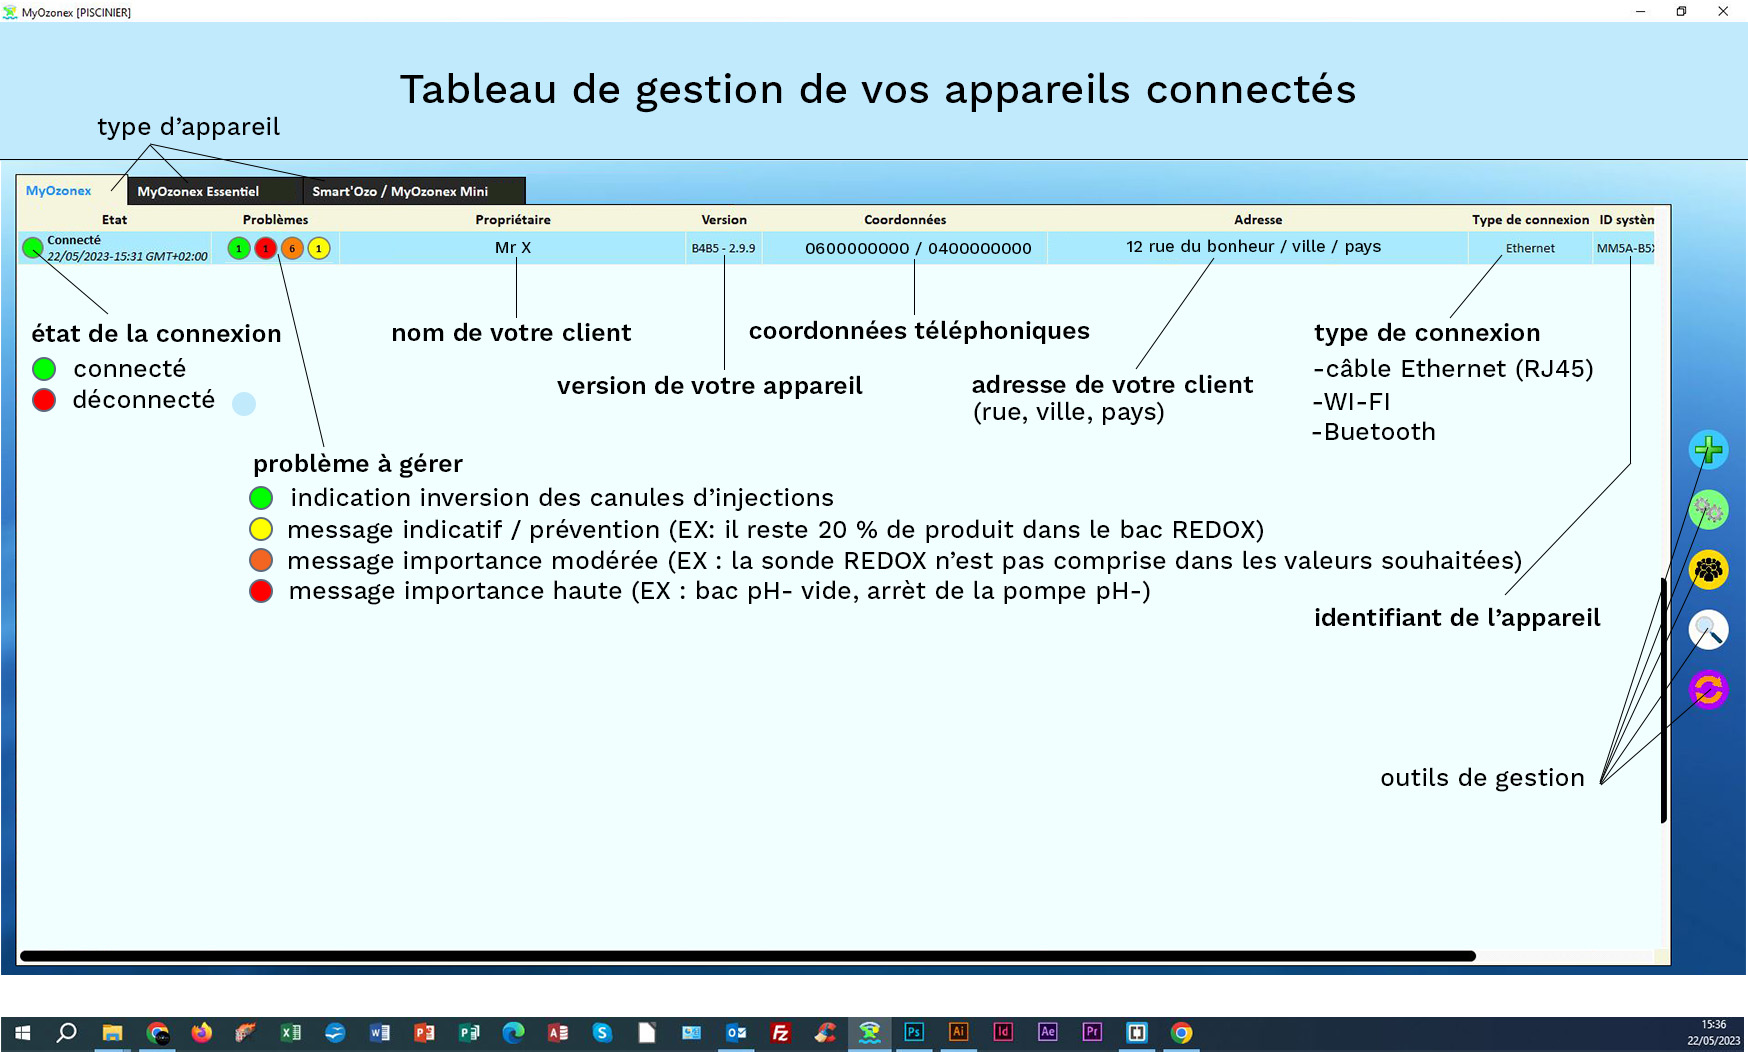The image size is (1748, 1052).
Task: Open the Smart'Ozo / MyOzonex Mini tab
Action: coord(400,190)
